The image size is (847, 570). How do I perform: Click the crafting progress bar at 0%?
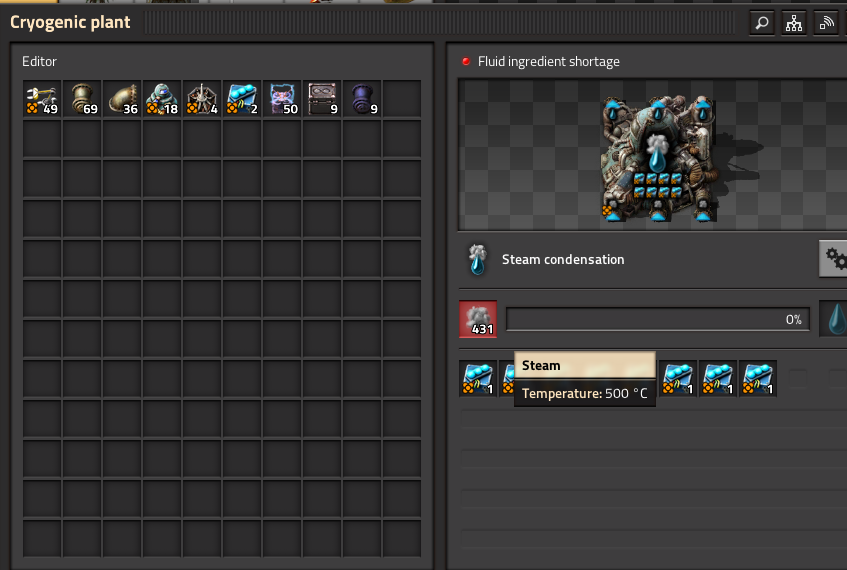657,319
